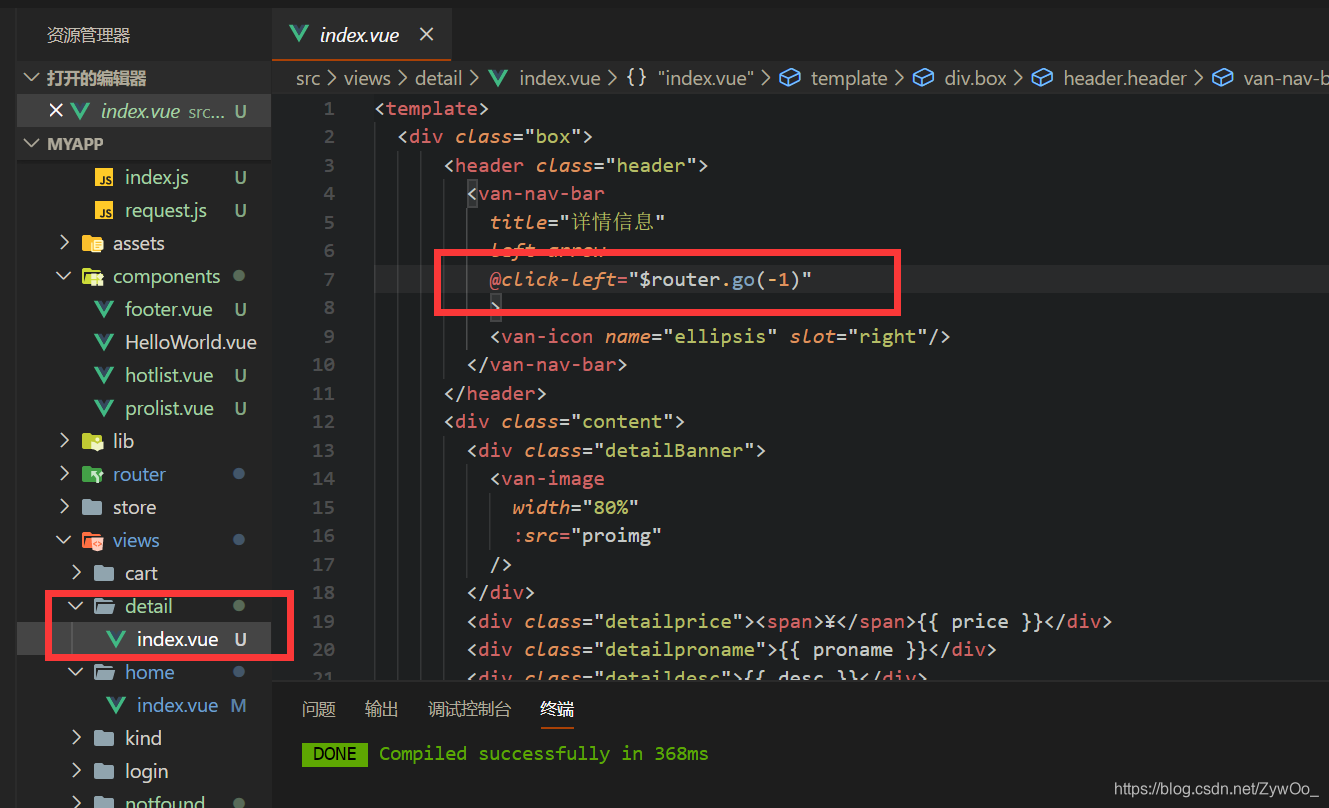
Task: Click the views folder icon
Action: 92,540
